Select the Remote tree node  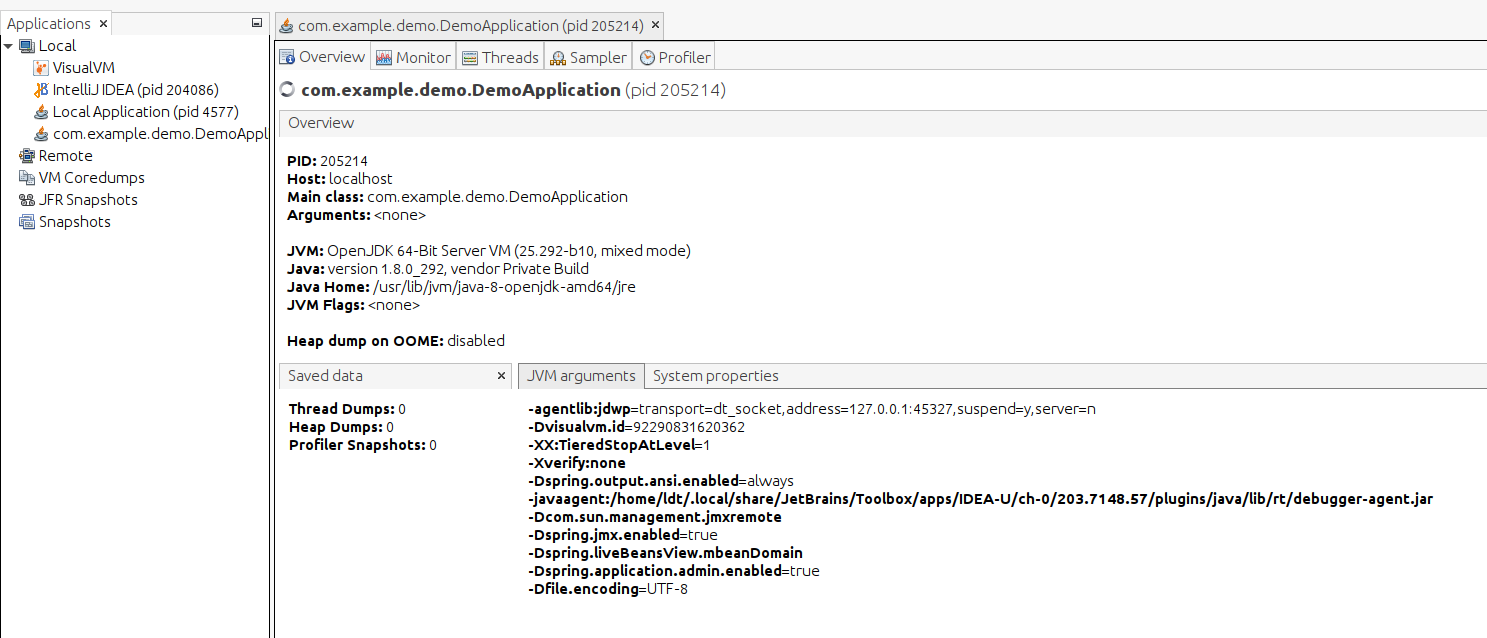click(66, 156)
